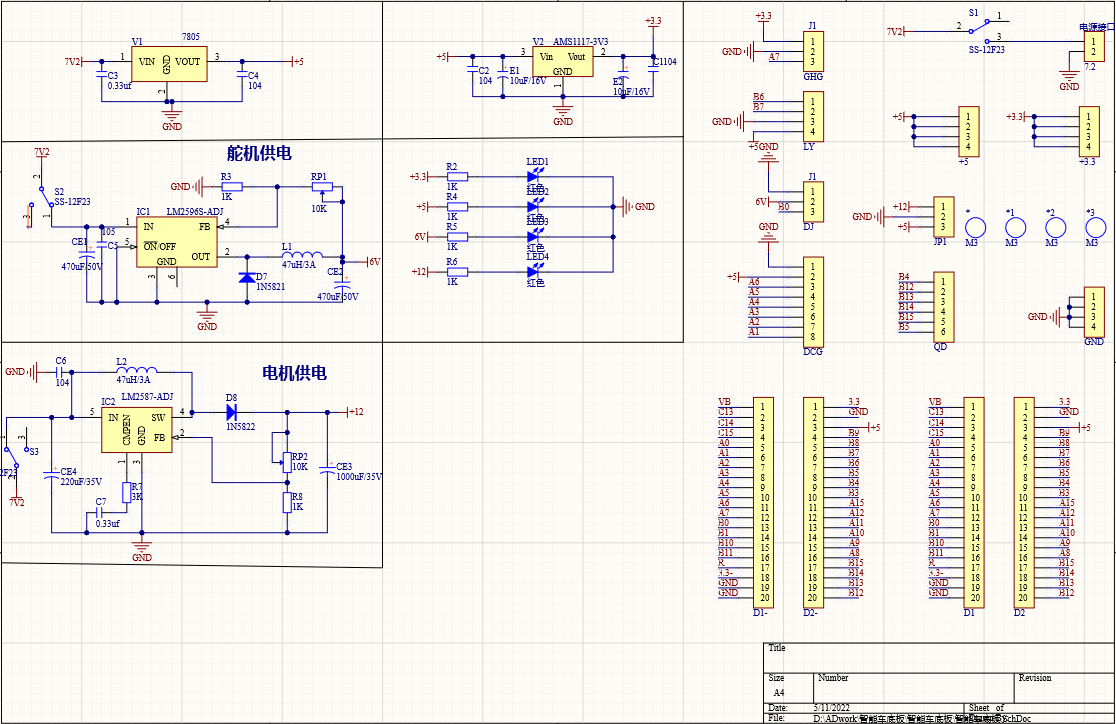1116x724 pixels.
Task: Click mounting hole M3 labeled *3
Action: (1095, 228)
